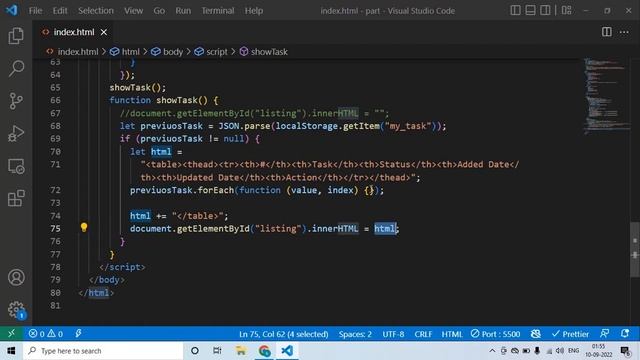The width and height of the screenshot is (640, 360).
Task: Change end of line sequence CRLF
Action: coord(423,334)
